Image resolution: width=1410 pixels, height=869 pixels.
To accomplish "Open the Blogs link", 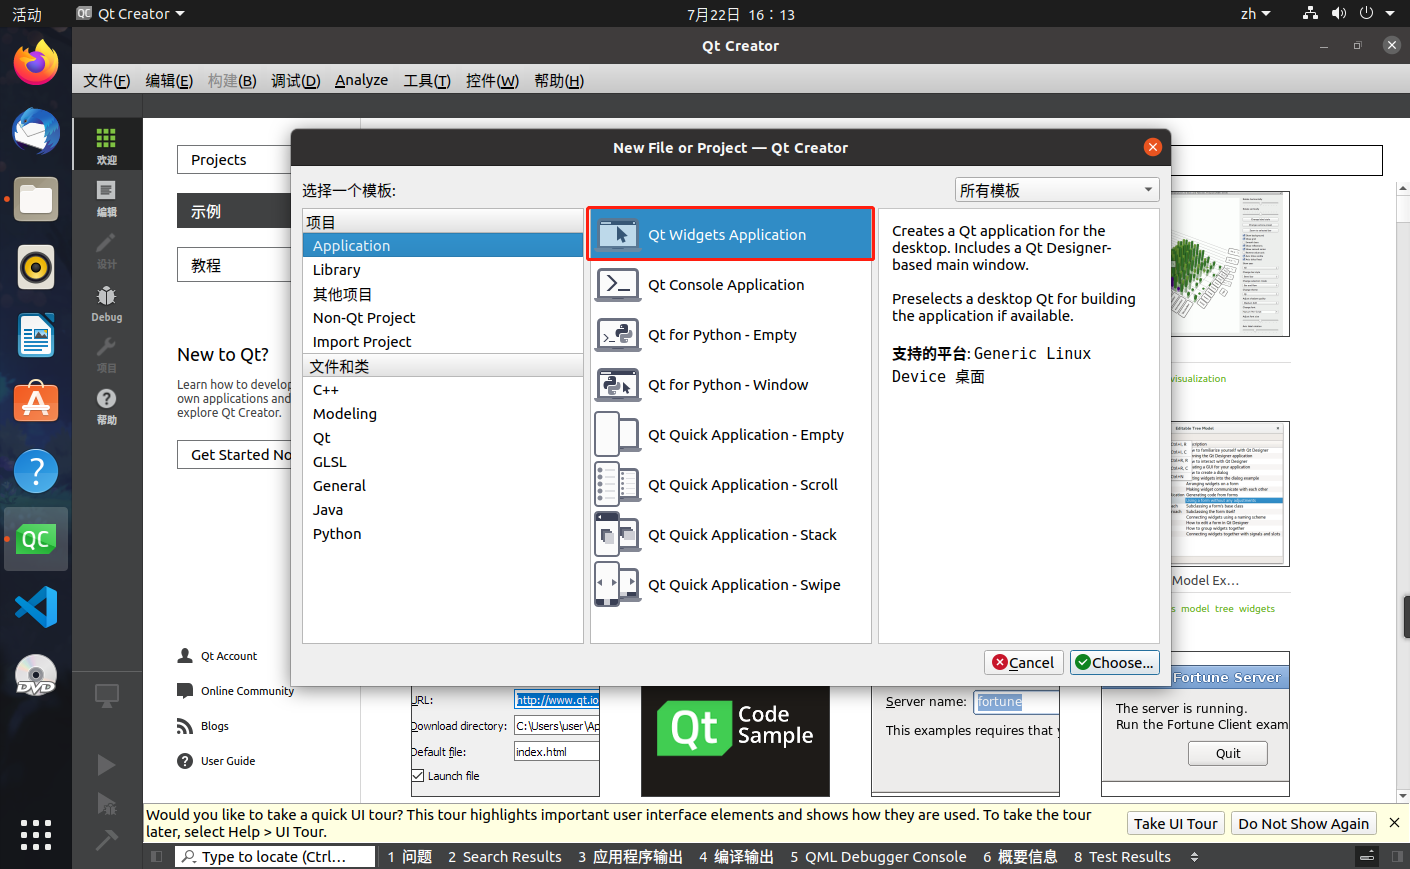I will coord(214,726).
